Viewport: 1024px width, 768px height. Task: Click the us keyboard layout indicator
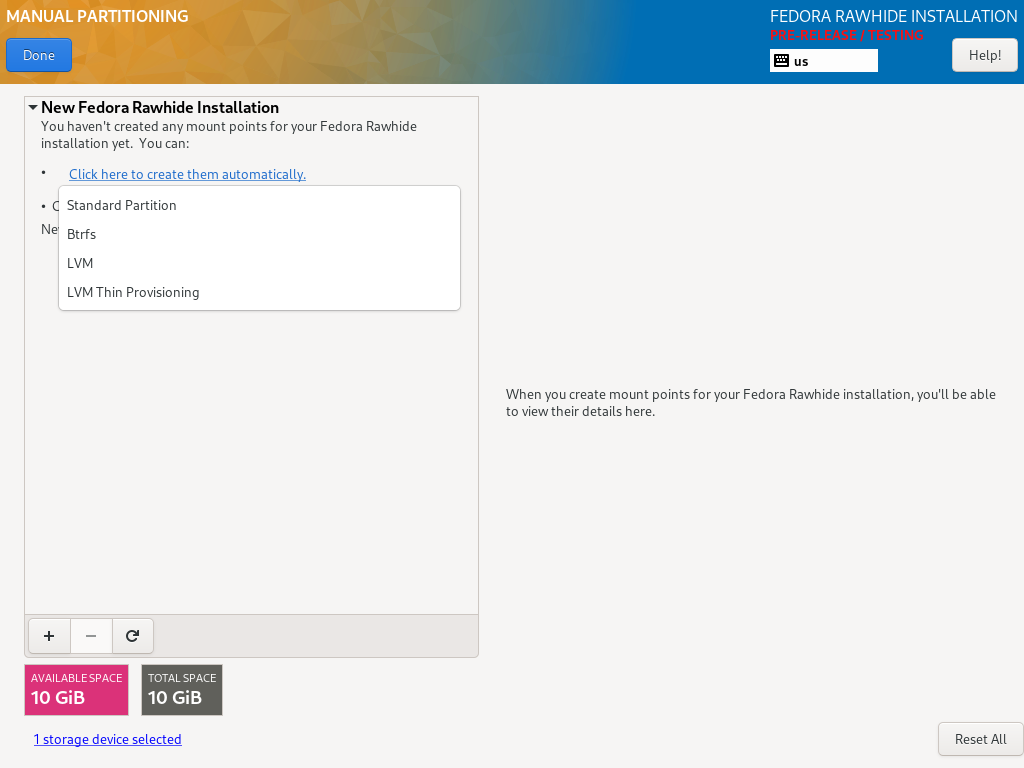[824, 61]
